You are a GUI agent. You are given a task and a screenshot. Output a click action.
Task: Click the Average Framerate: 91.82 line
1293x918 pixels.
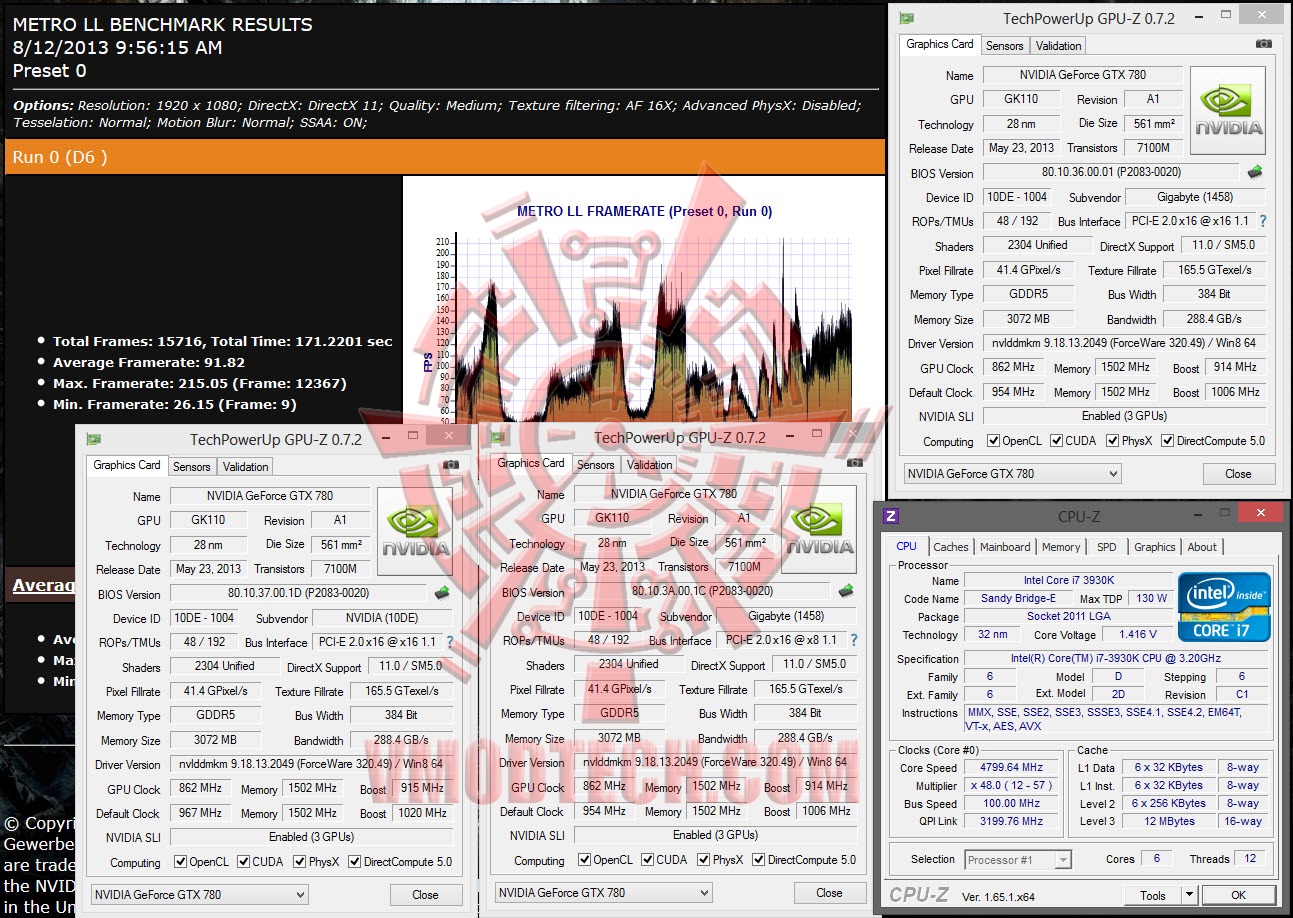pos(149,363)
